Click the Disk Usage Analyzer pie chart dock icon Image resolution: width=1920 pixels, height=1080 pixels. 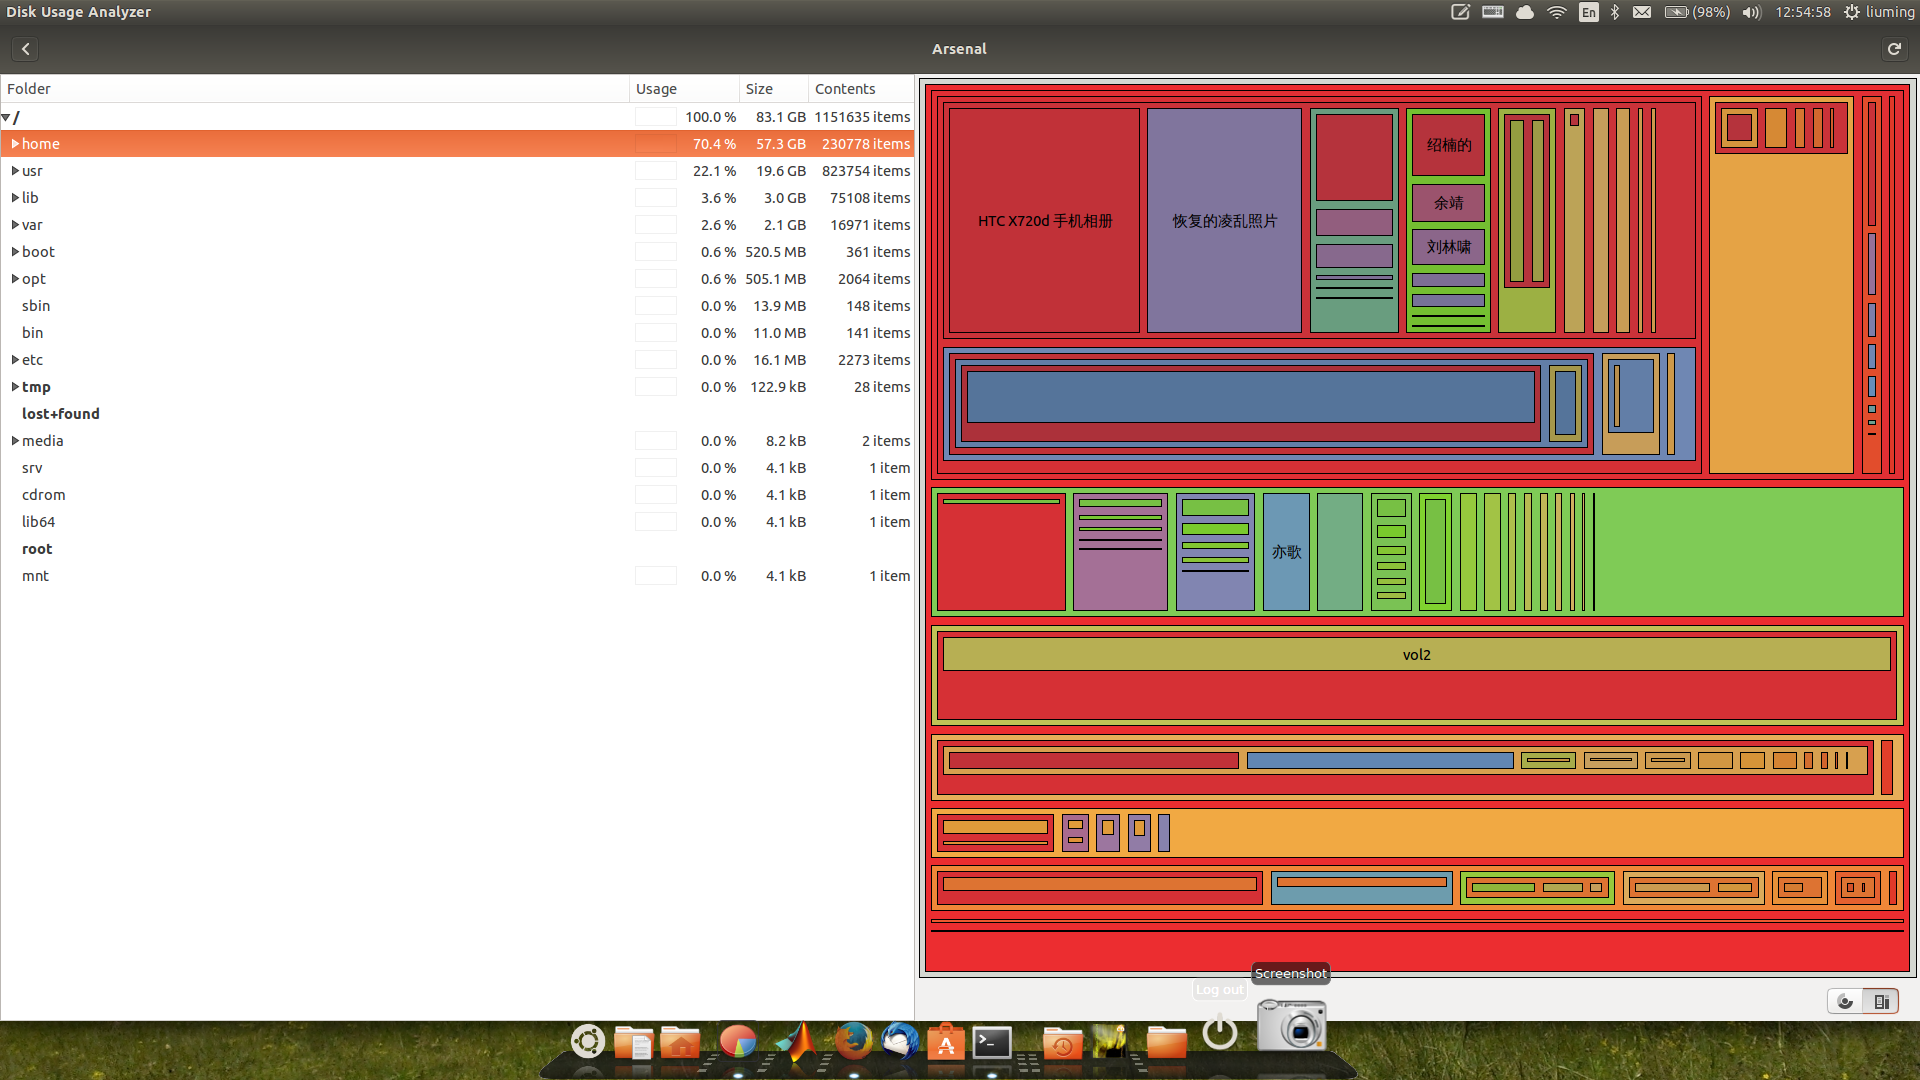(738, 1042)
